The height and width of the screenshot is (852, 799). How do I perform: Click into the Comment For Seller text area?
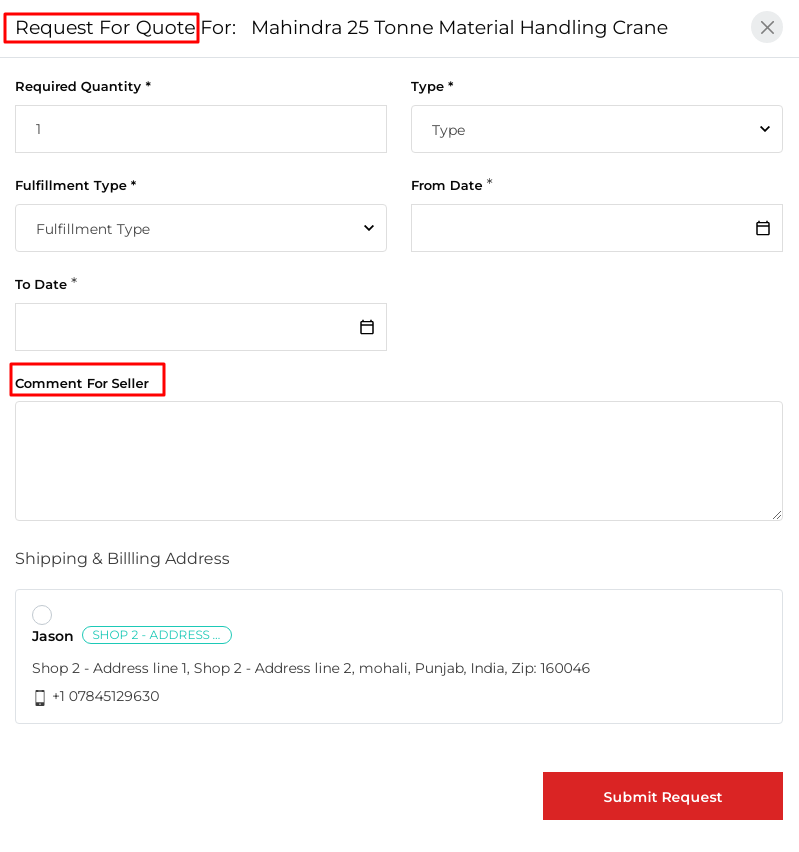(398, 460)
